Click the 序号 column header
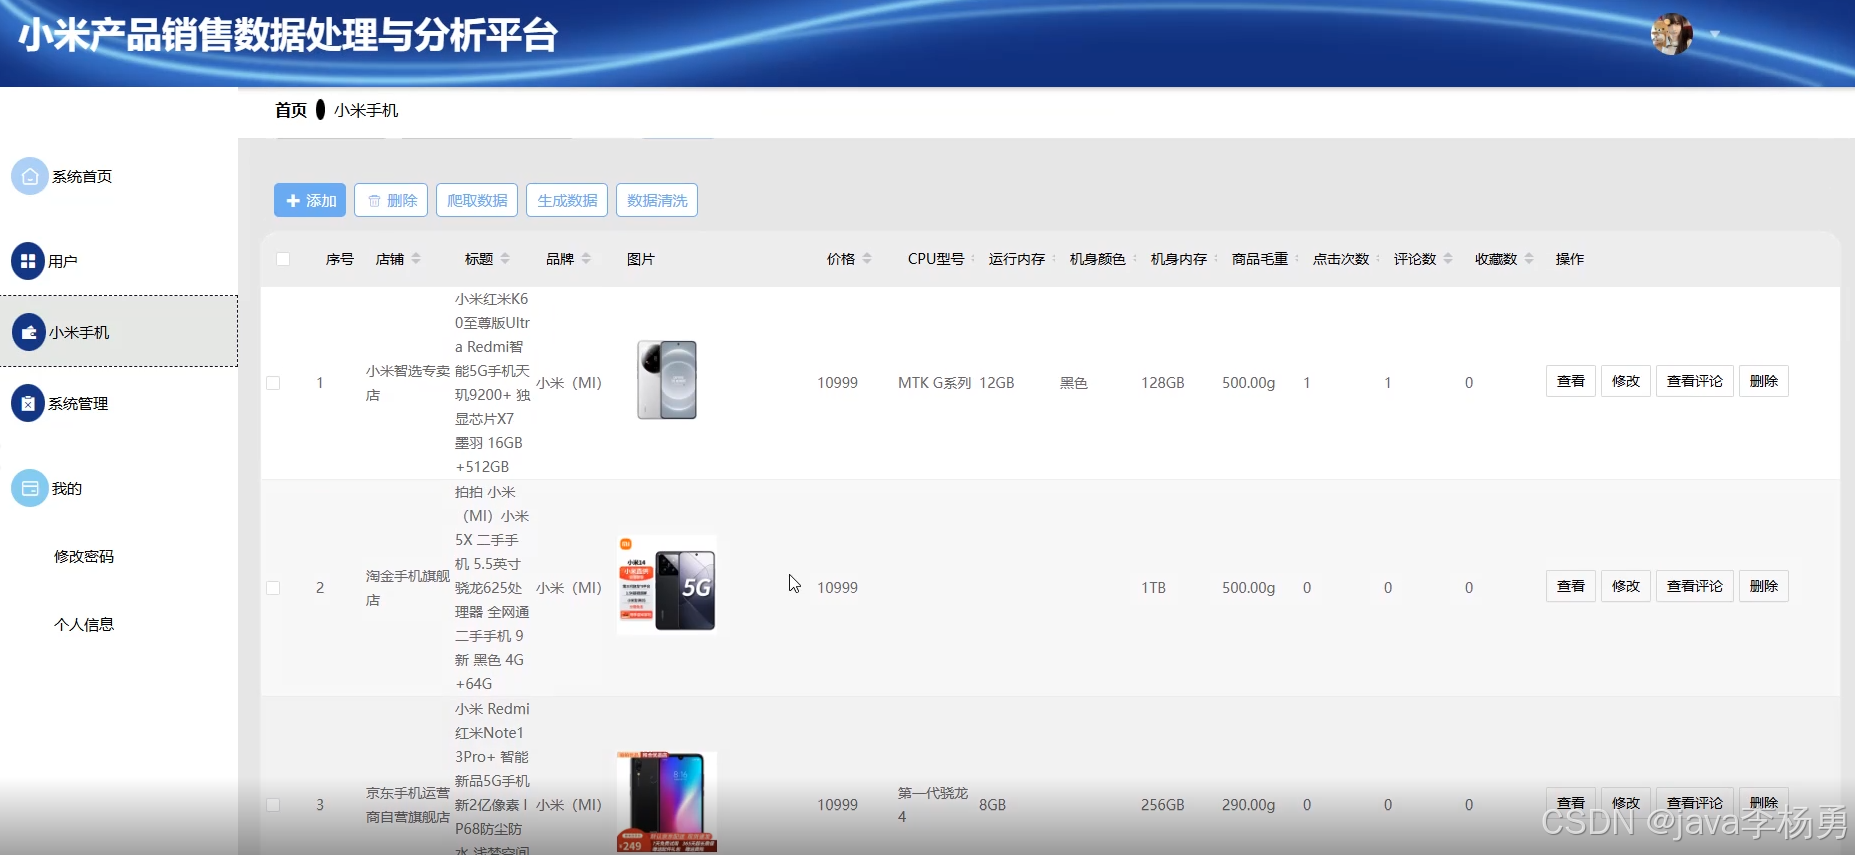The height and width of the screenshot is (855, 1855). [x=340, y=259]
